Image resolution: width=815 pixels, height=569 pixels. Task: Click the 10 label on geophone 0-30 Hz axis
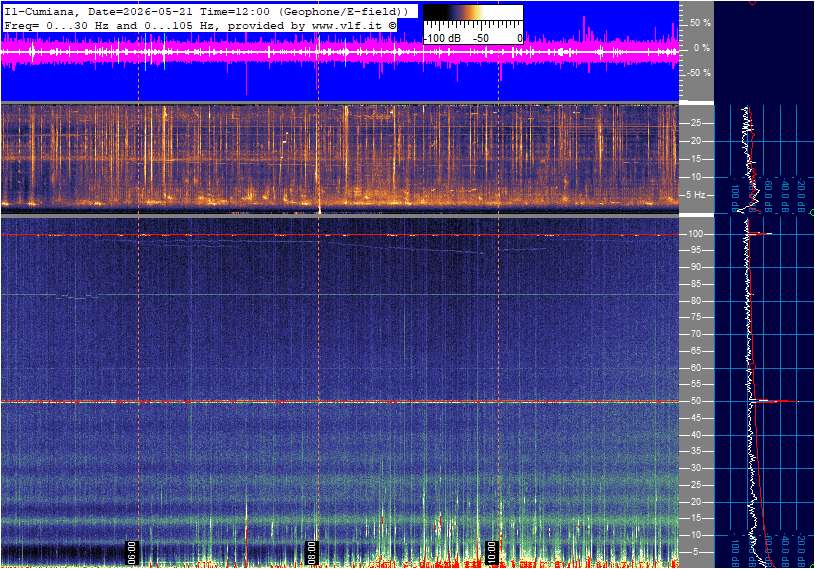point(695,177)
